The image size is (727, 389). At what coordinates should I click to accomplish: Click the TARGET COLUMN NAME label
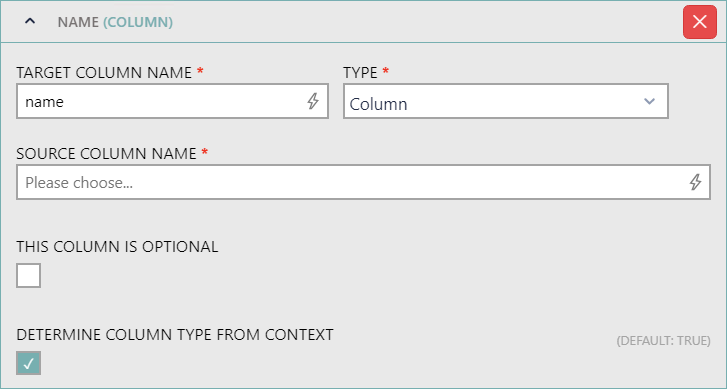pyautogui.click(x=104, y=73)
